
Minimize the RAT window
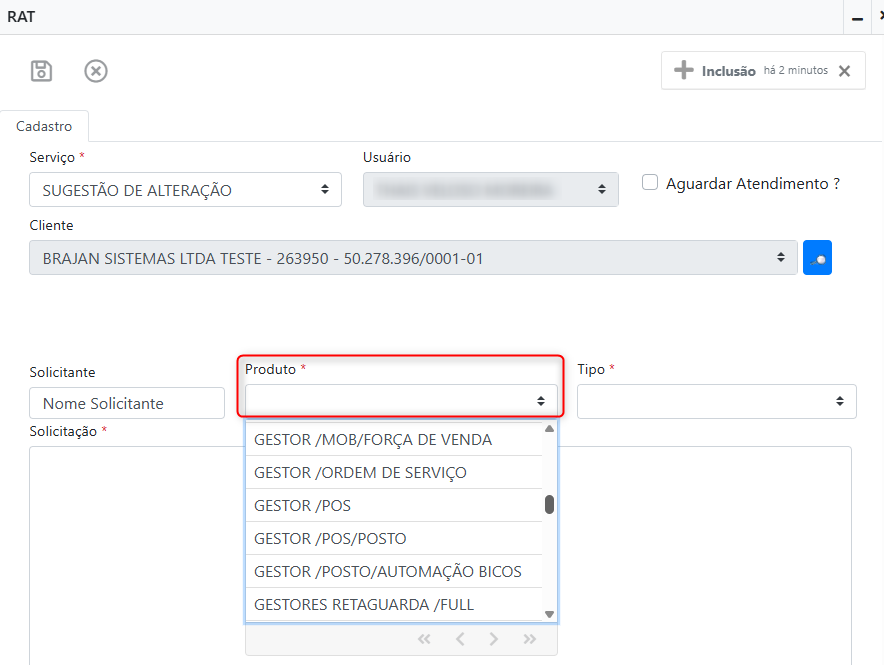click(858, 19)
